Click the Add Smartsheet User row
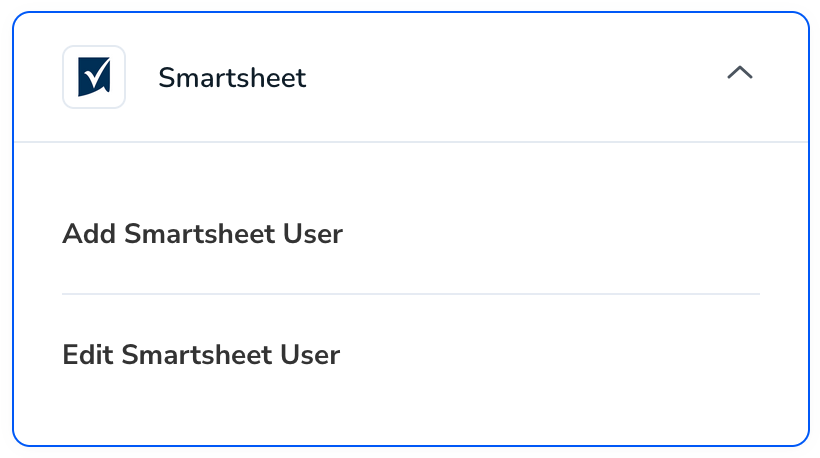The height and width of the screenshot is (458, 820). (411, 234)
